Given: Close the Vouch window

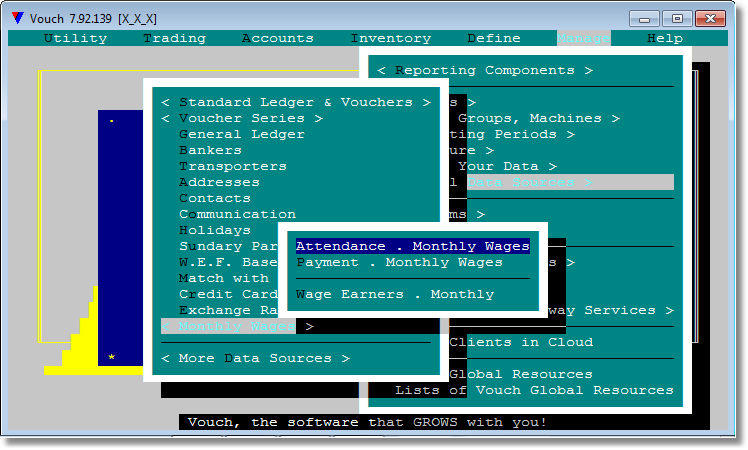Looking at the screenshot, I should (710, 19).
